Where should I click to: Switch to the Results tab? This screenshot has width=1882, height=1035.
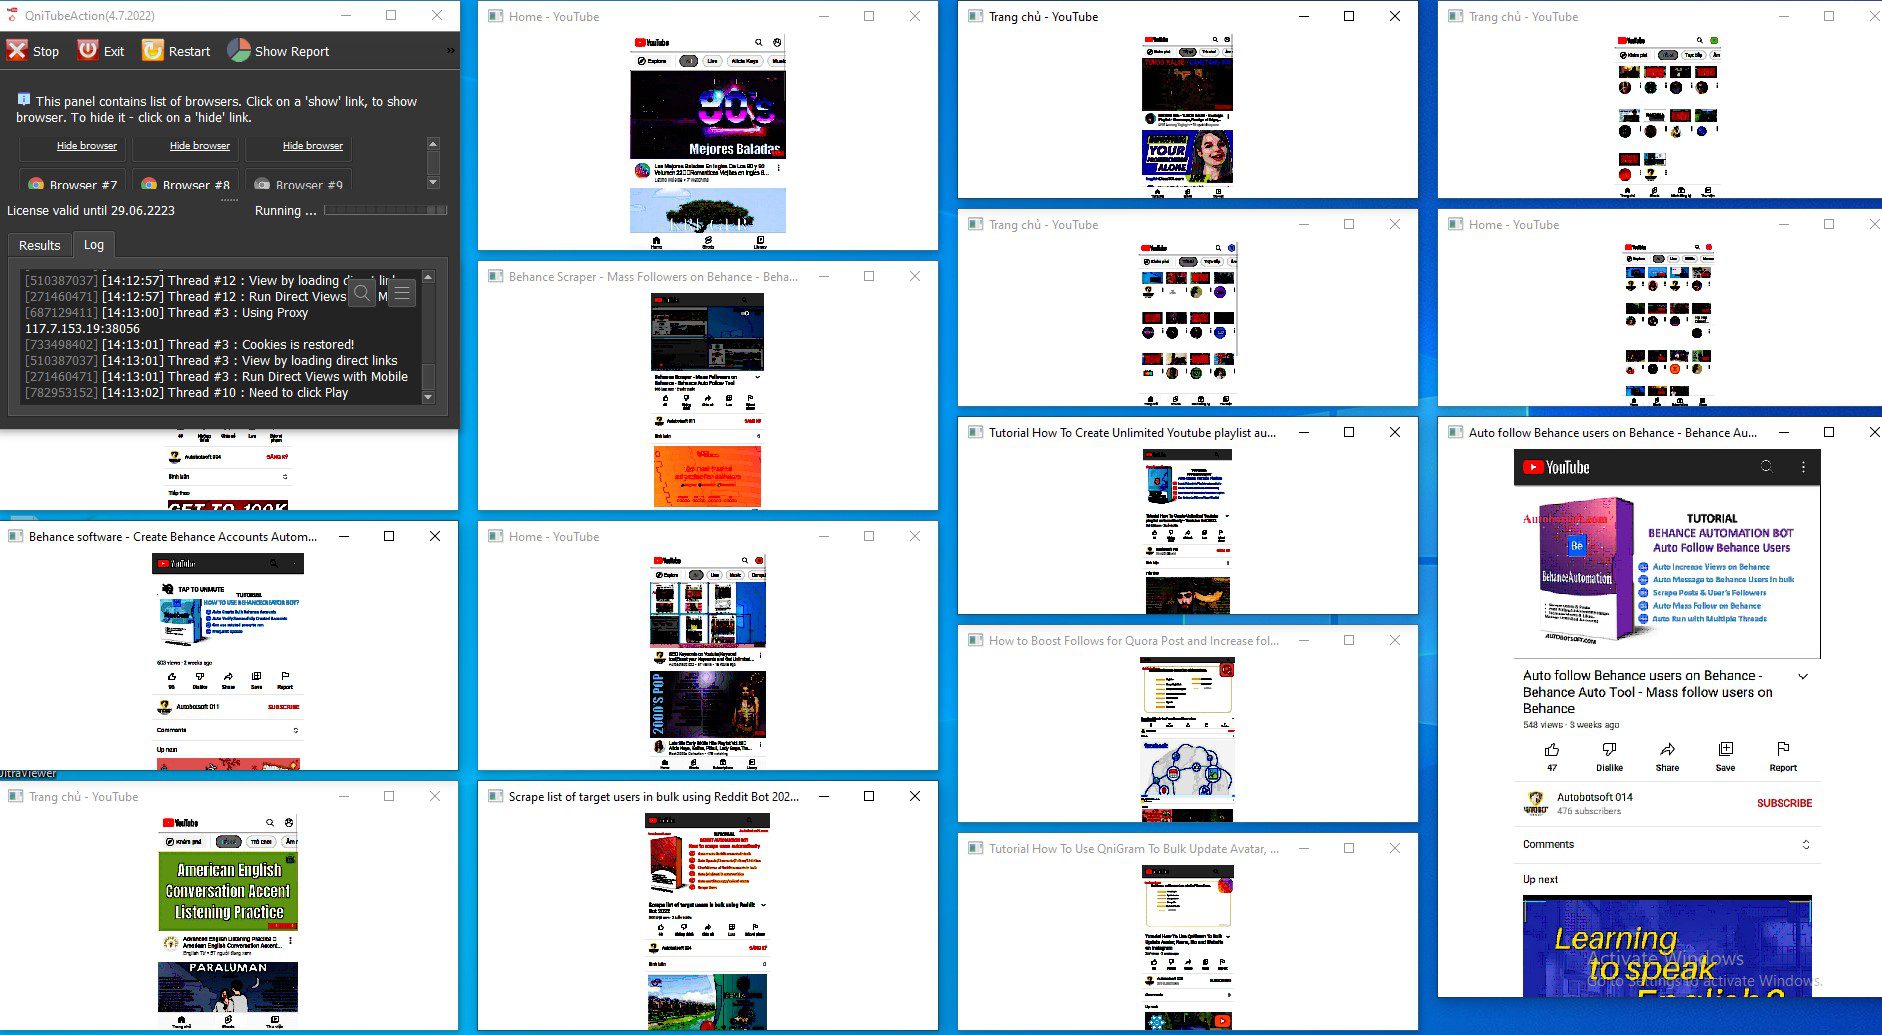[x=40, y=245]
